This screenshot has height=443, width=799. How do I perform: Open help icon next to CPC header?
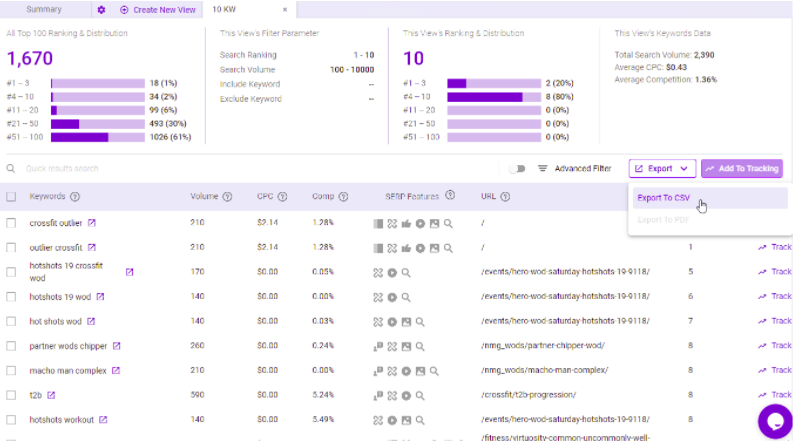coord(282,196)
